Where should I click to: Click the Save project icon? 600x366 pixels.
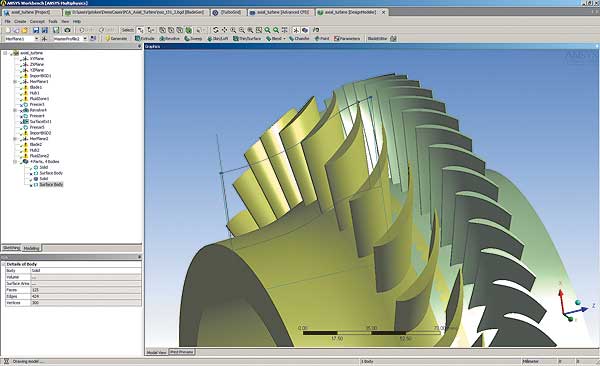pyautogui.click(x=36, y=30)
